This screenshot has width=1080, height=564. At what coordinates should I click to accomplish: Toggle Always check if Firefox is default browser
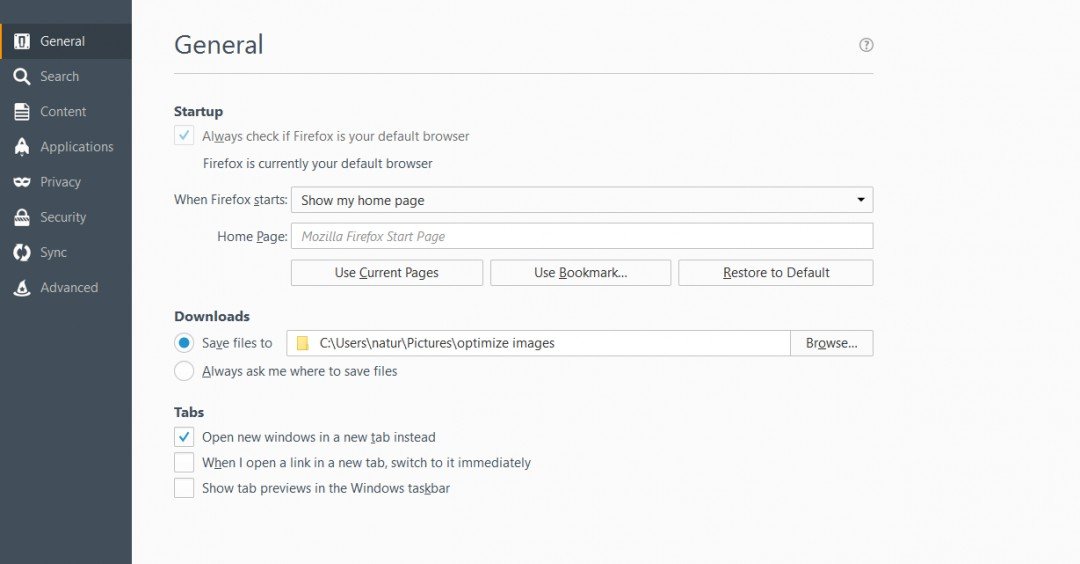[184, 136]
